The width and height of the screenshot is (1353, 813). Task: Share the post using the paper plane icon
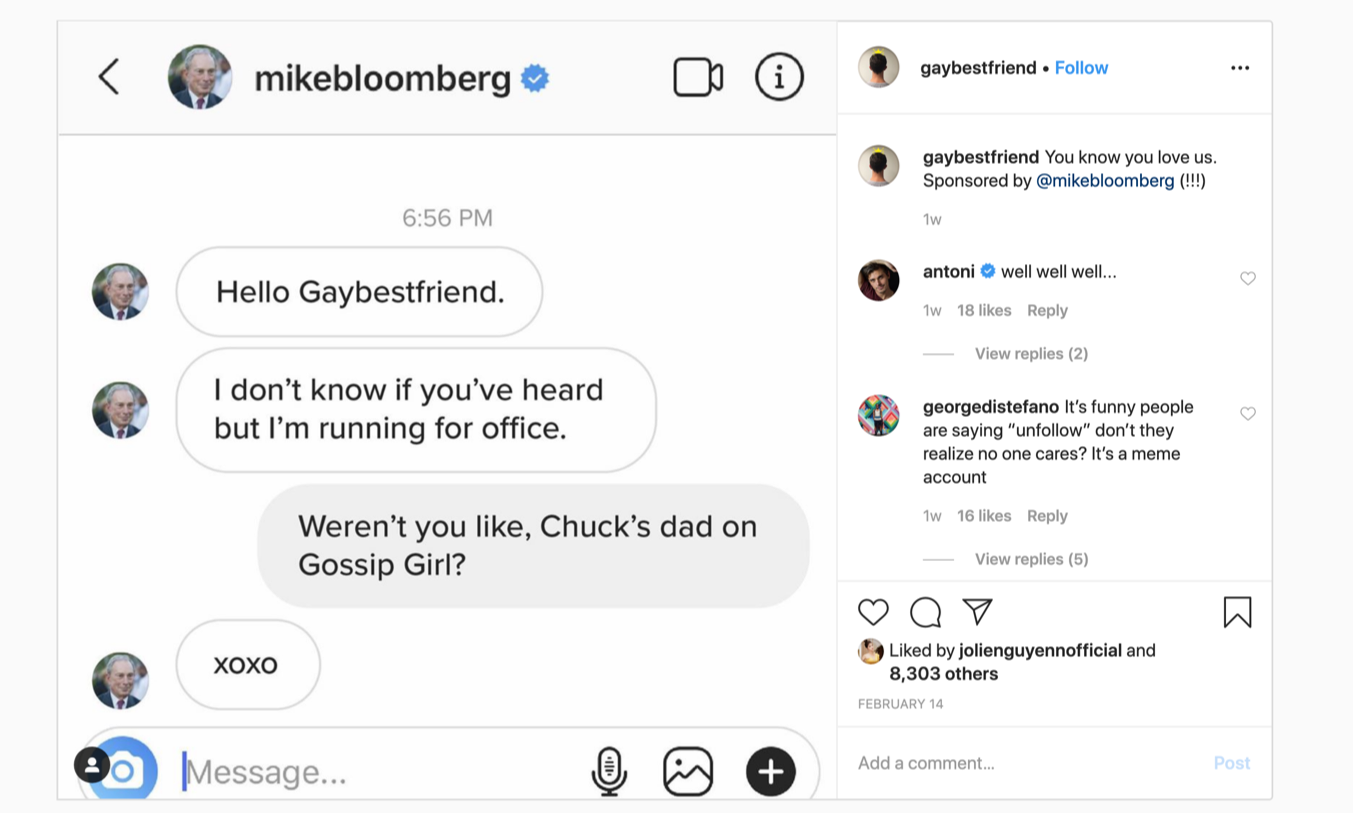(975, 611)
